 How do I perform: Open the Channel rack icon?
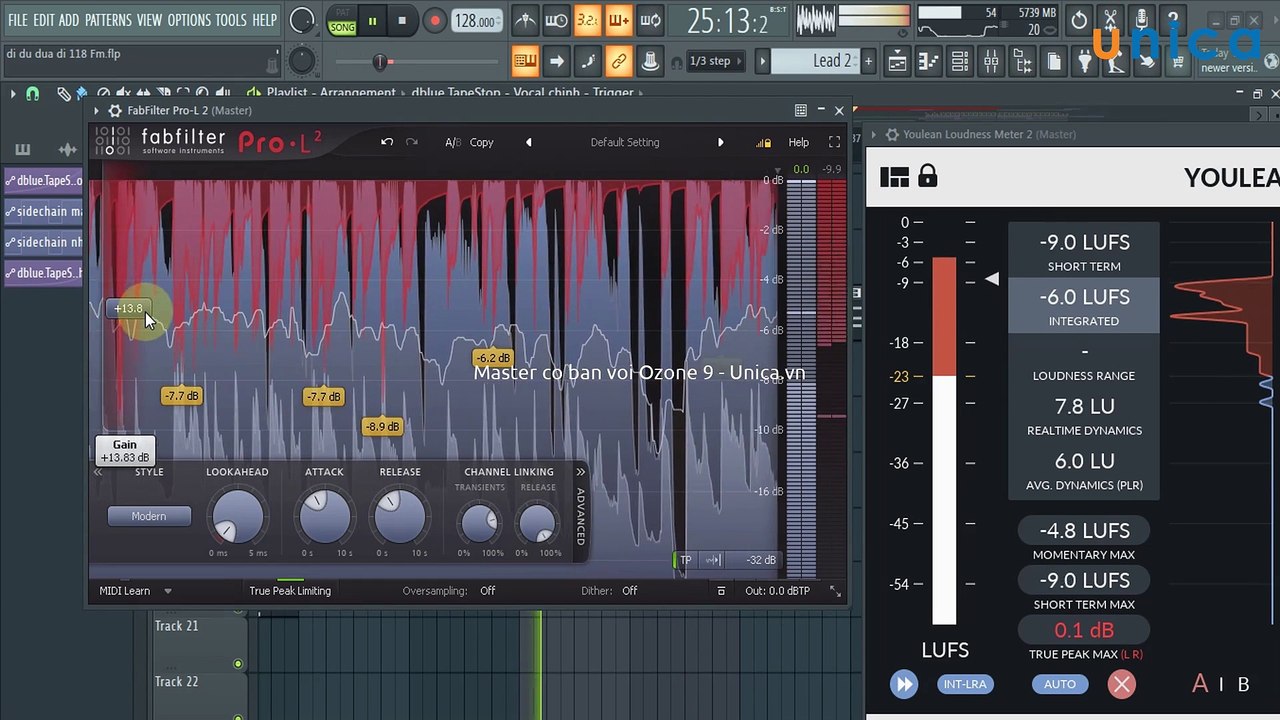(960, 62)
